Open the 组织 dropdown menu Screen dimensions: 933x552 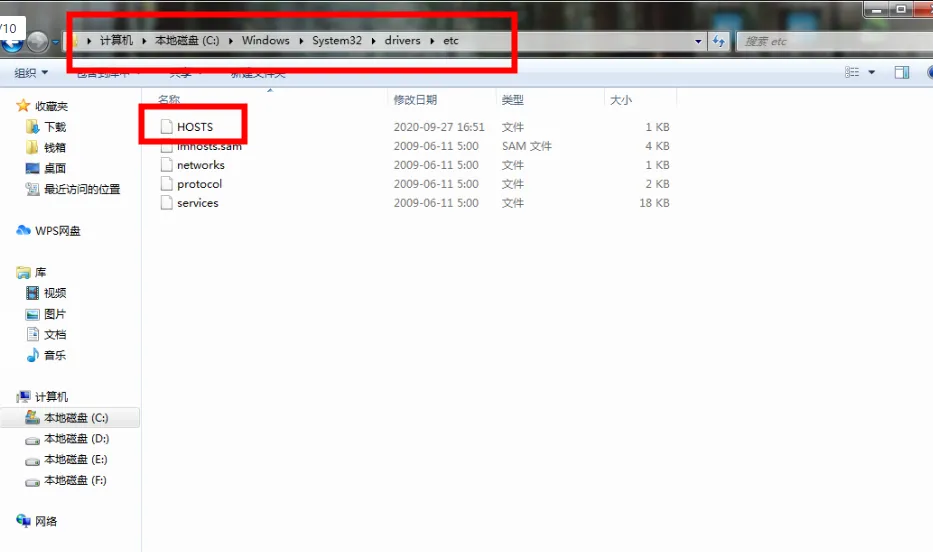click(x=30, y=73)
